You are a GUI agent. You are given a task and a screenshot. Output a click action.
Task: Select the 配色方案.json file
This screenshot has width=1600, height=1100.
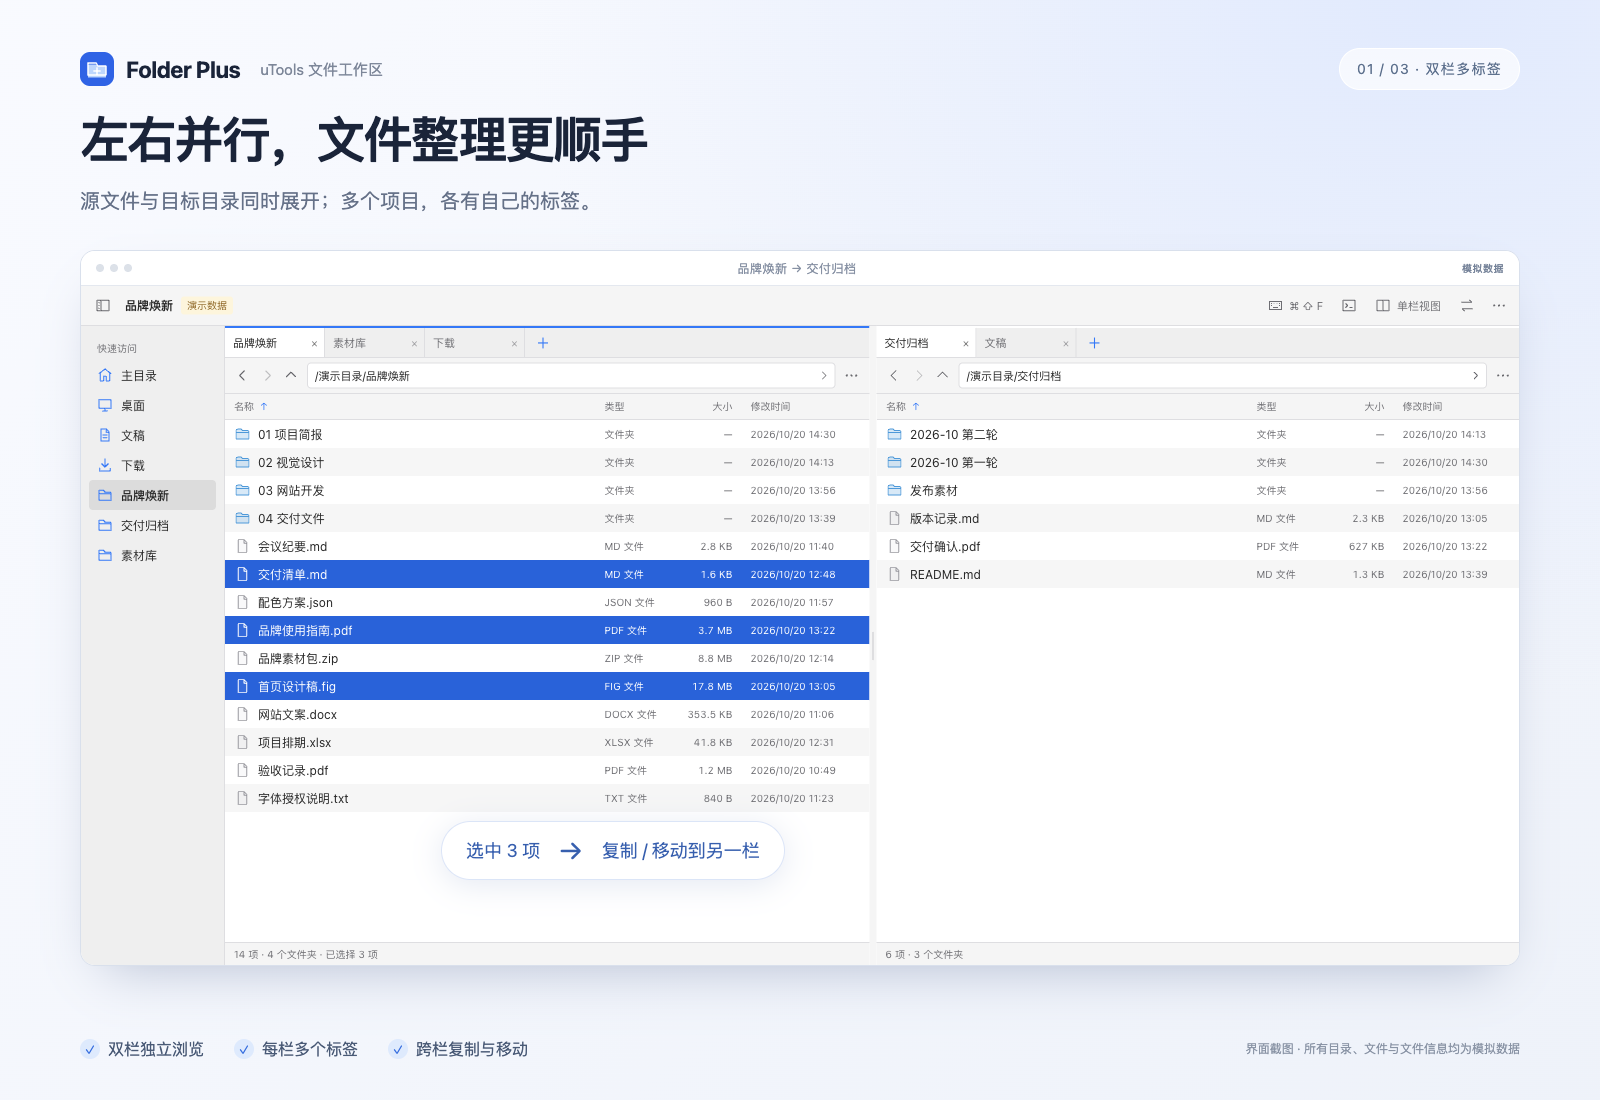click(547, 603)
